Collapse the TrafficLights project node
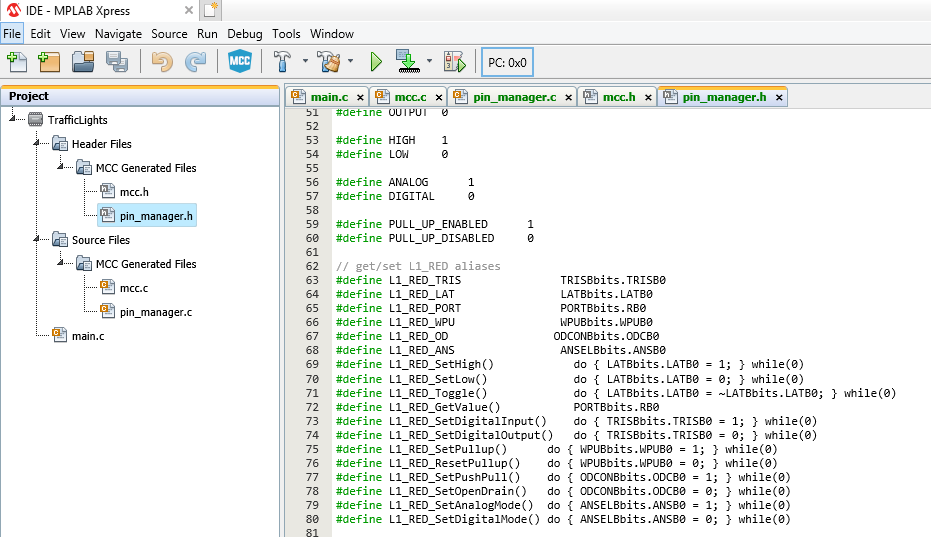 pos(13,120)
